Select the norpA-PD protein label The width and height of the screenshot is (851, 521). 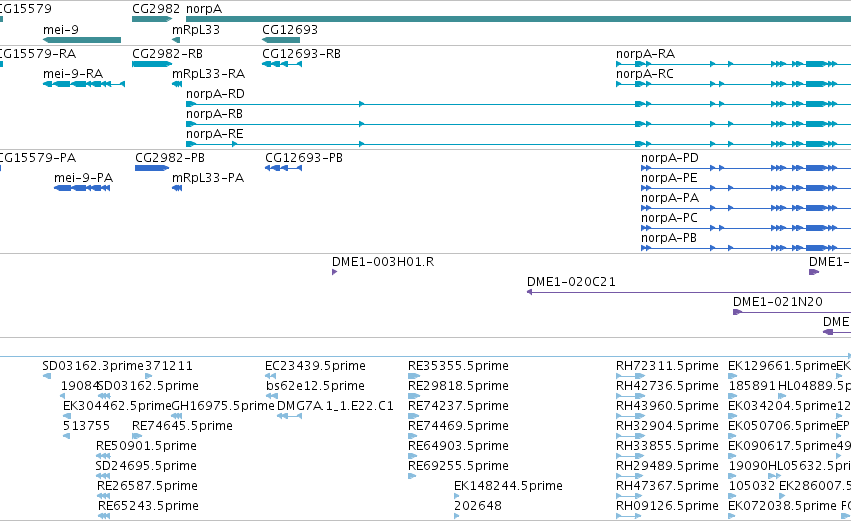[670, 158]
